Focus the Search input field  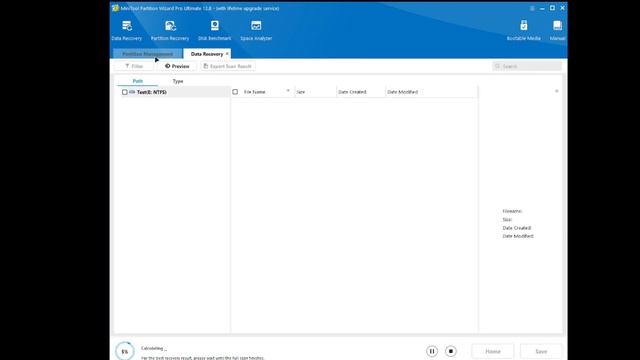coord(527,66)
